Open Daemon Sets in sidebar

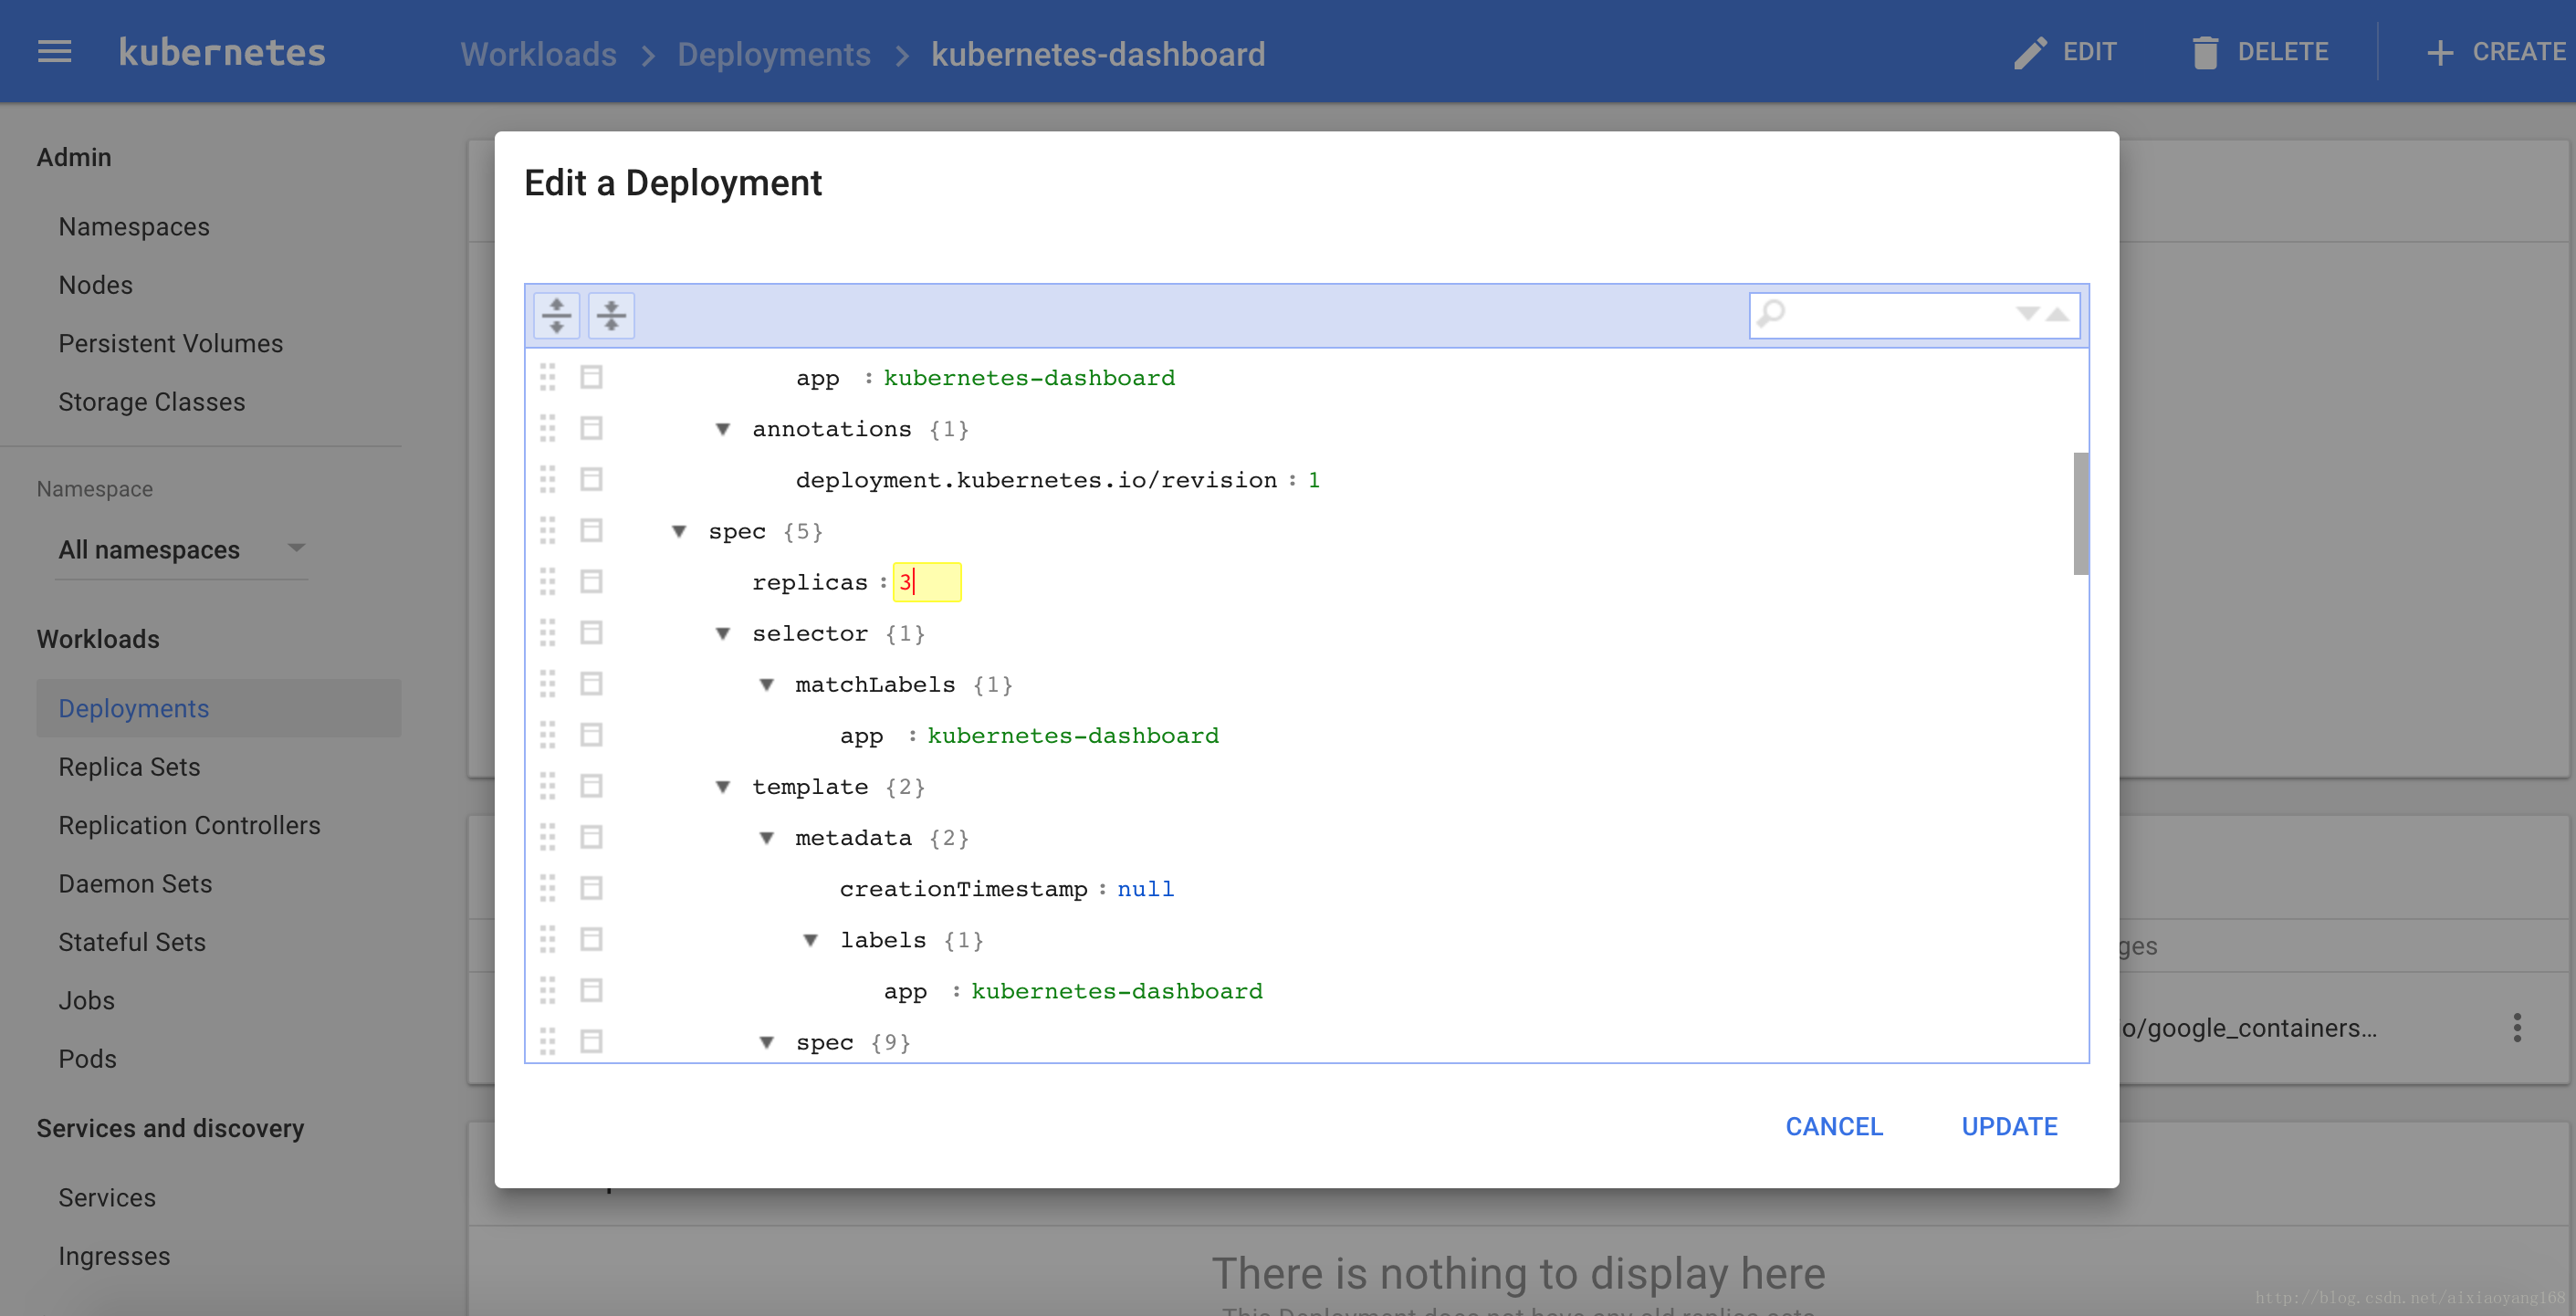coord(135,884)
